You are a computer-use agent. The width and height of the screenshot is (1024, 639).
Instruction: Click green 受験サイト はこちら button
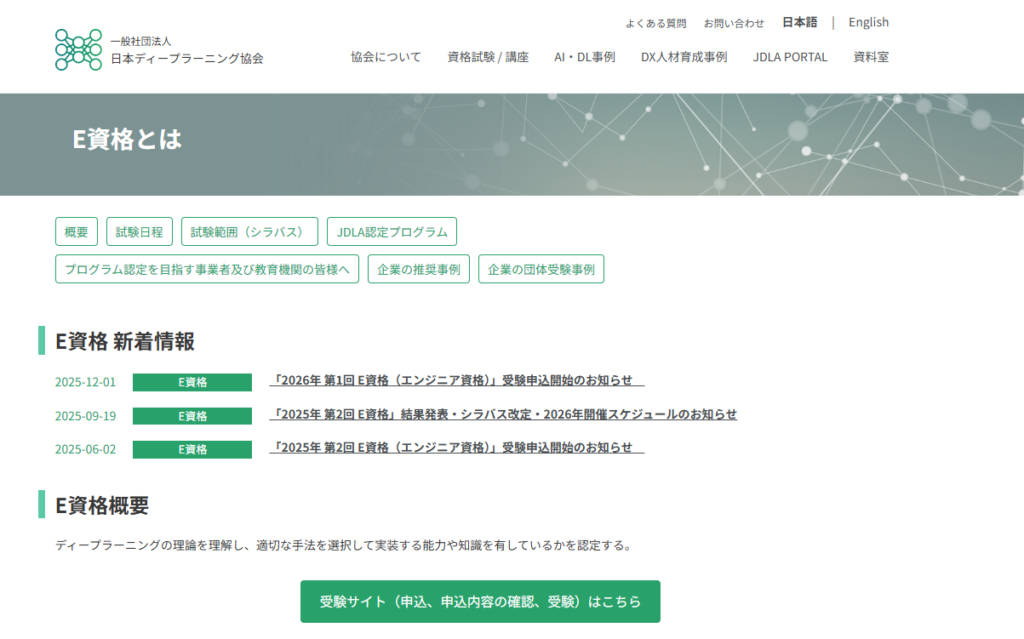pyautogui.click(x=480, y=602)
